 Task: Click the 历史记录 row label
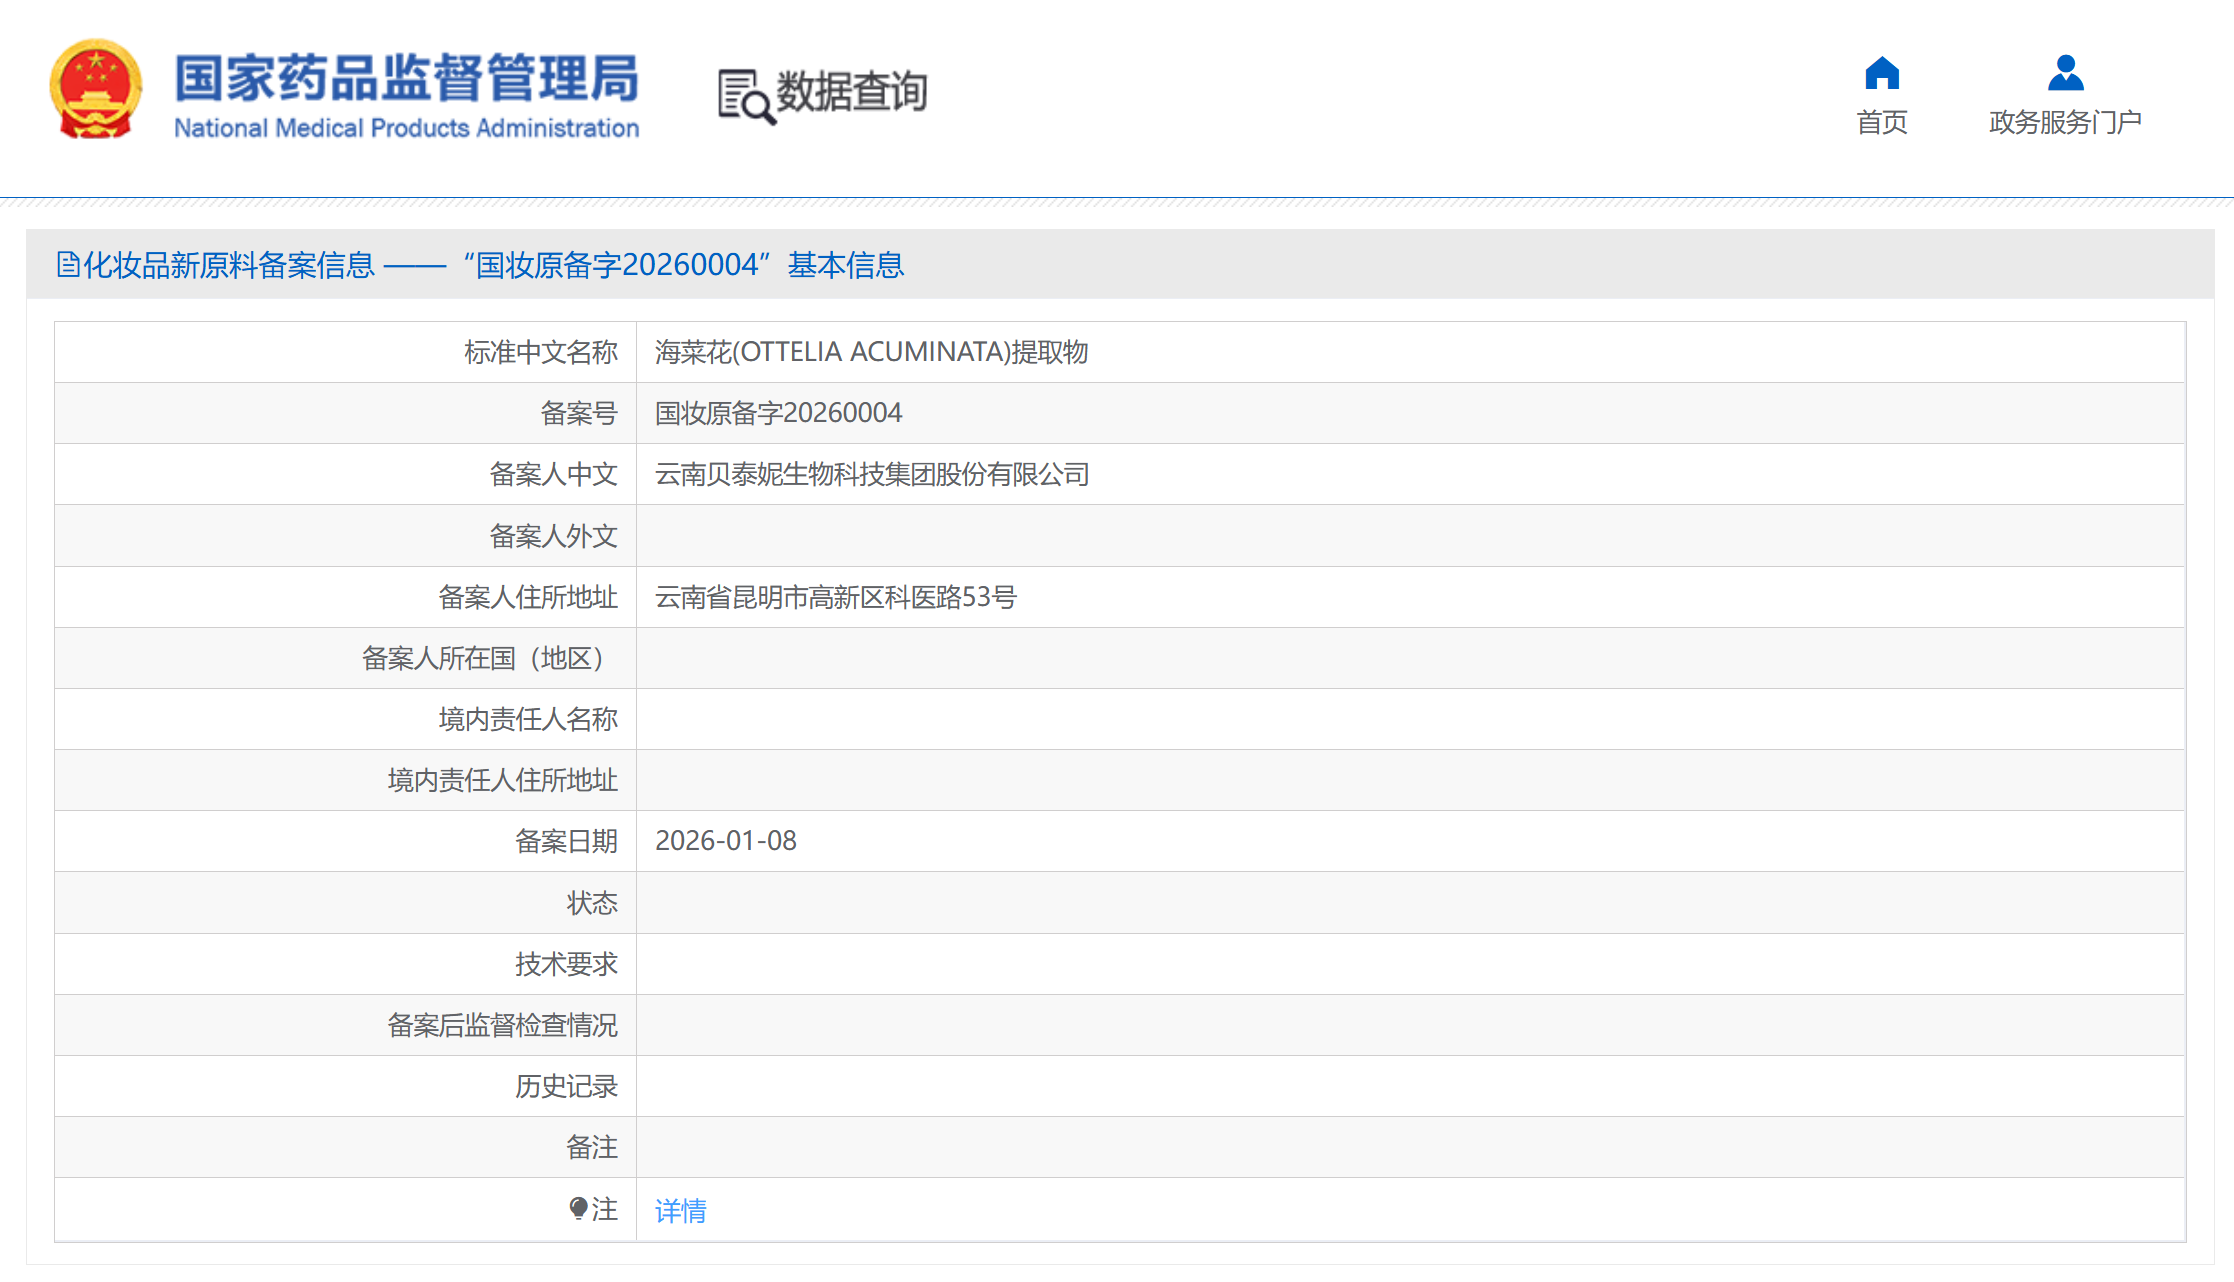pyautogui.click(x=566, y=1086)
